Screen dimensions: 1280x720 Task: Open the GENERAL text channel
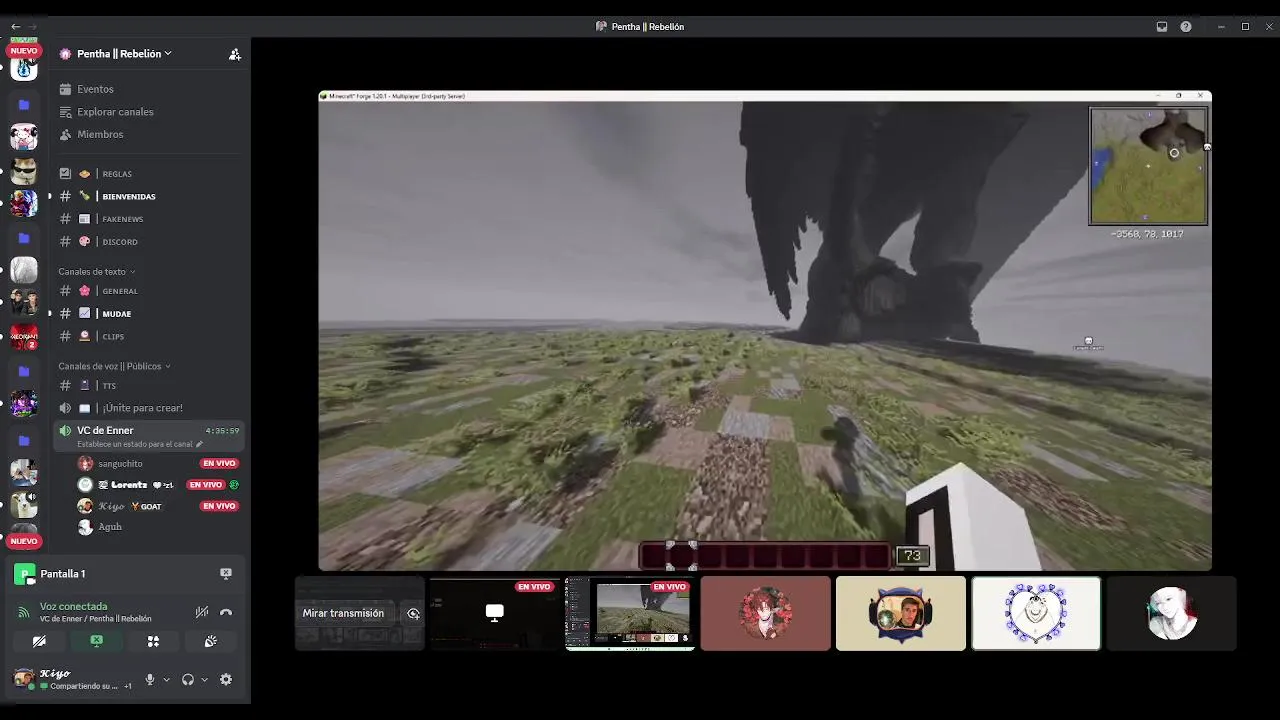(150, 291)
